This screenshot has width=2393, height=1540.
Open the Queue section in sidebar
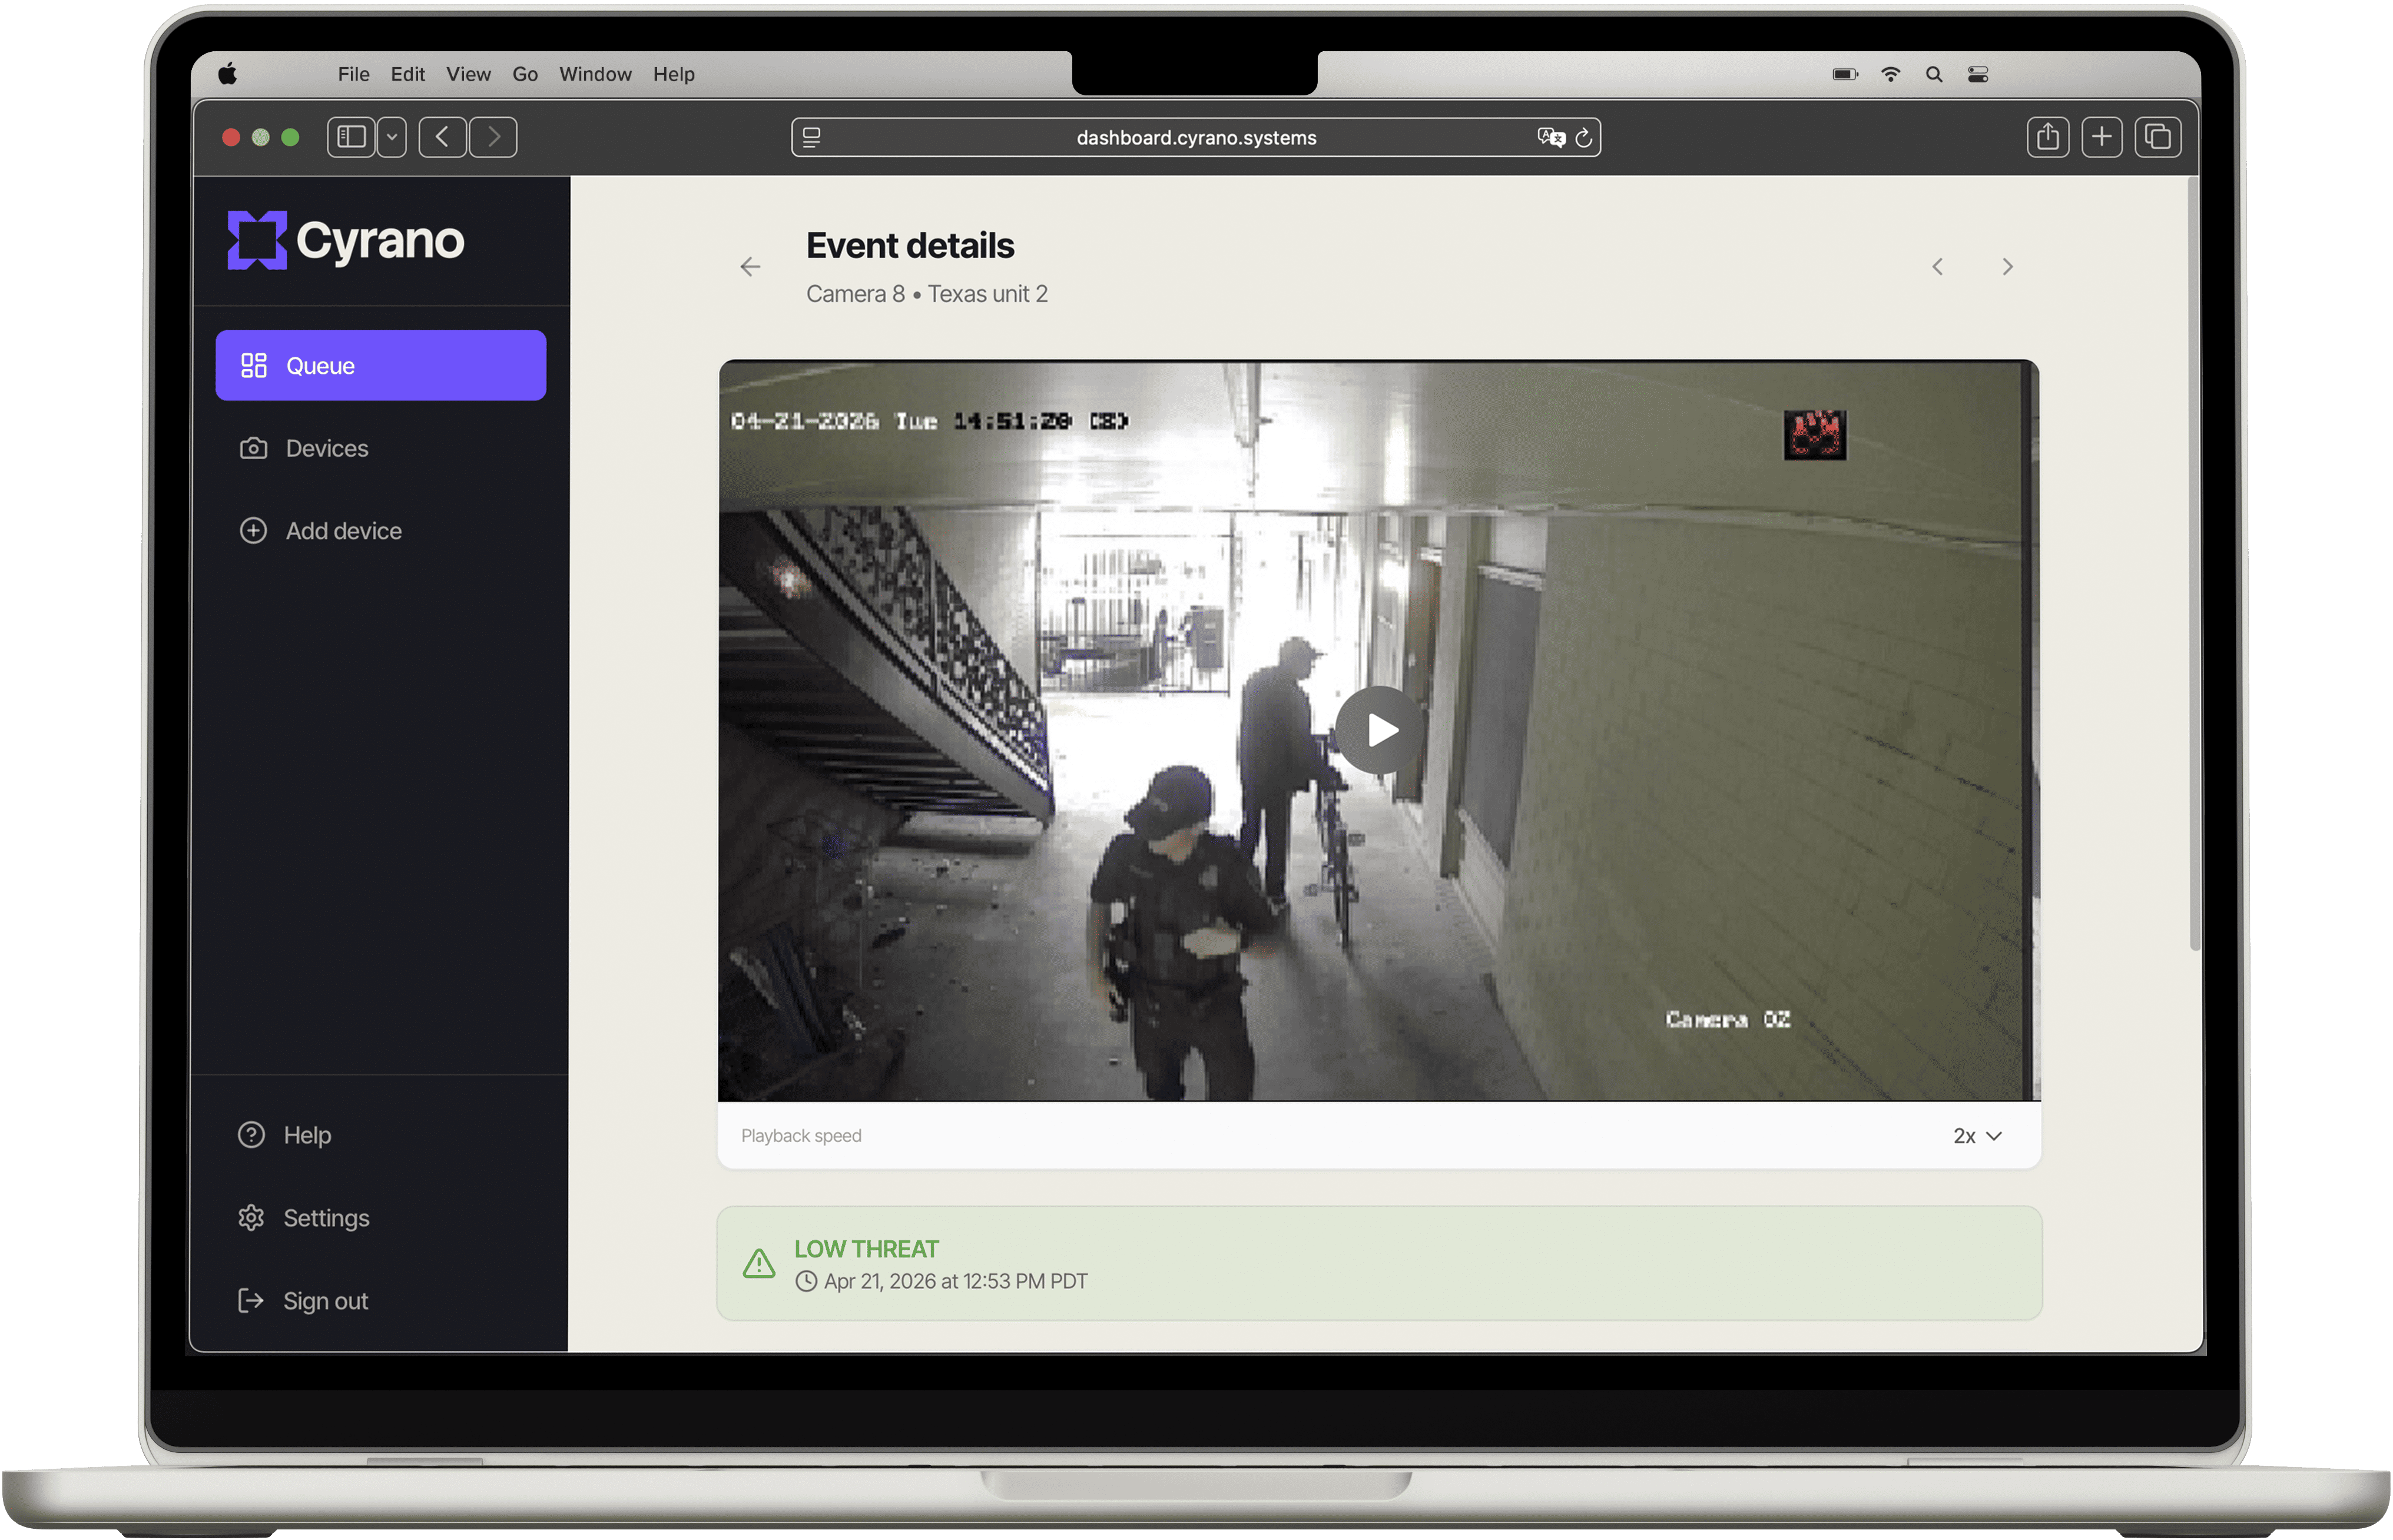(x=381, y=365)
